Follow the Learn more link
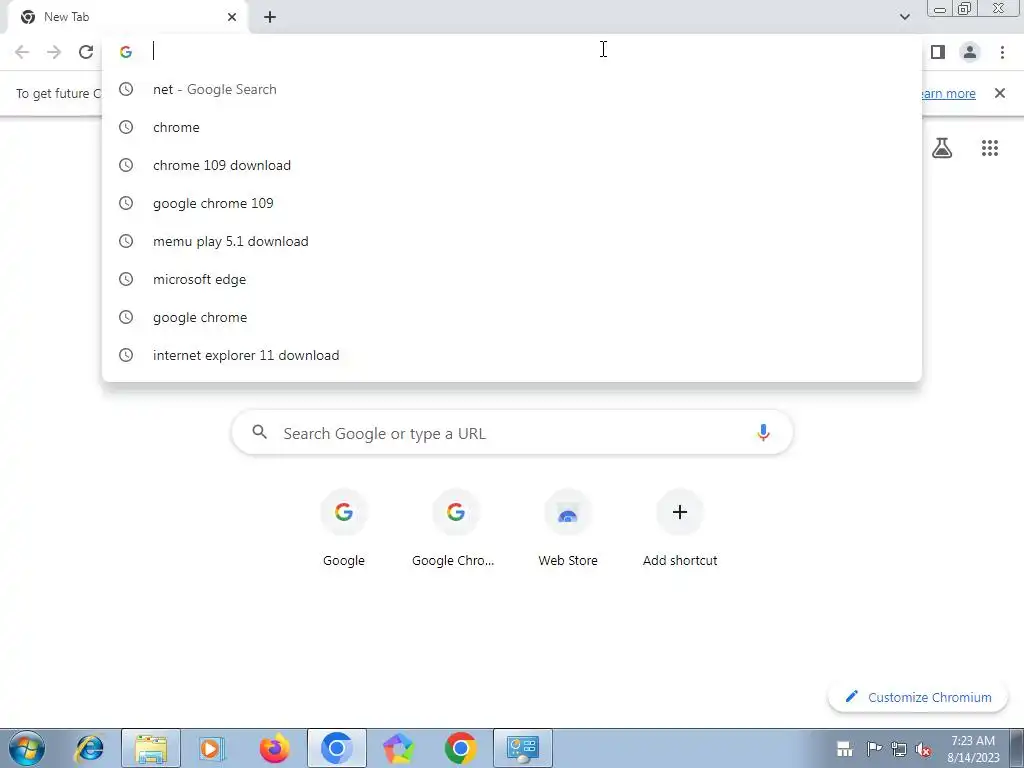Screen dimensions: 1024x768 coord(948,93)
